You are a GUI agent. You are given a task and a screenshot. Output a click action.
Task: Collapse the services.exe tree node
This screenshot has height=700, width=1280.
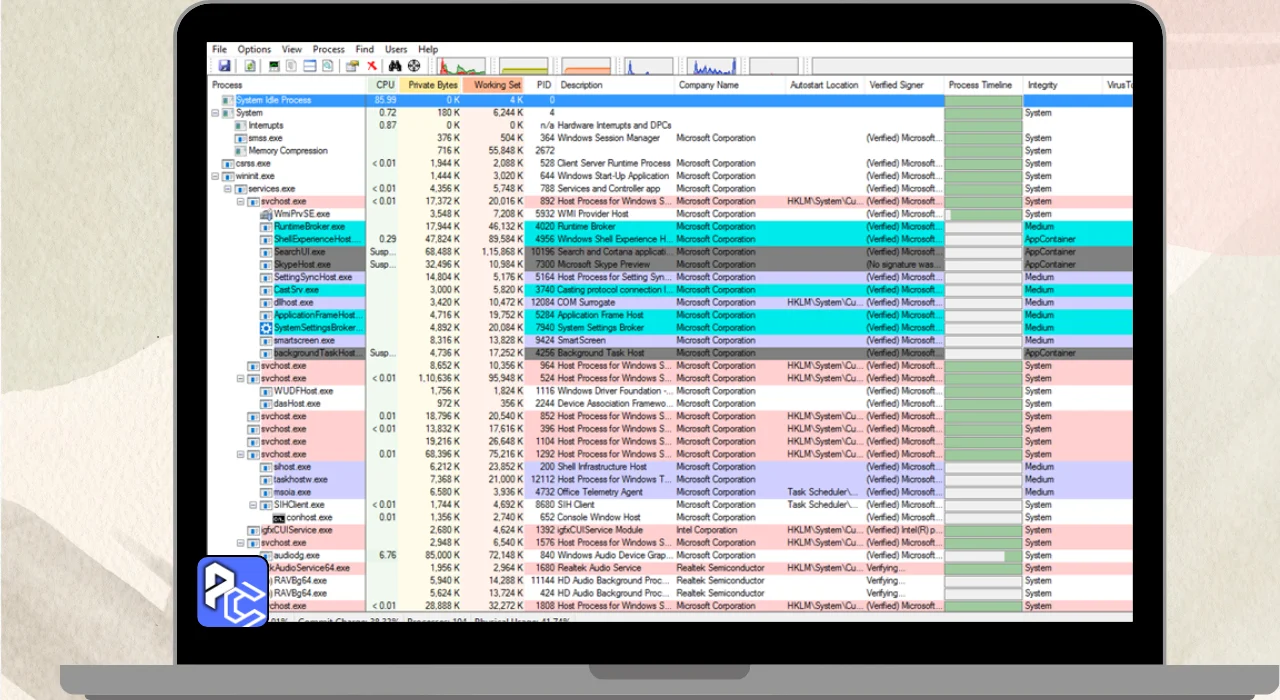228,189
